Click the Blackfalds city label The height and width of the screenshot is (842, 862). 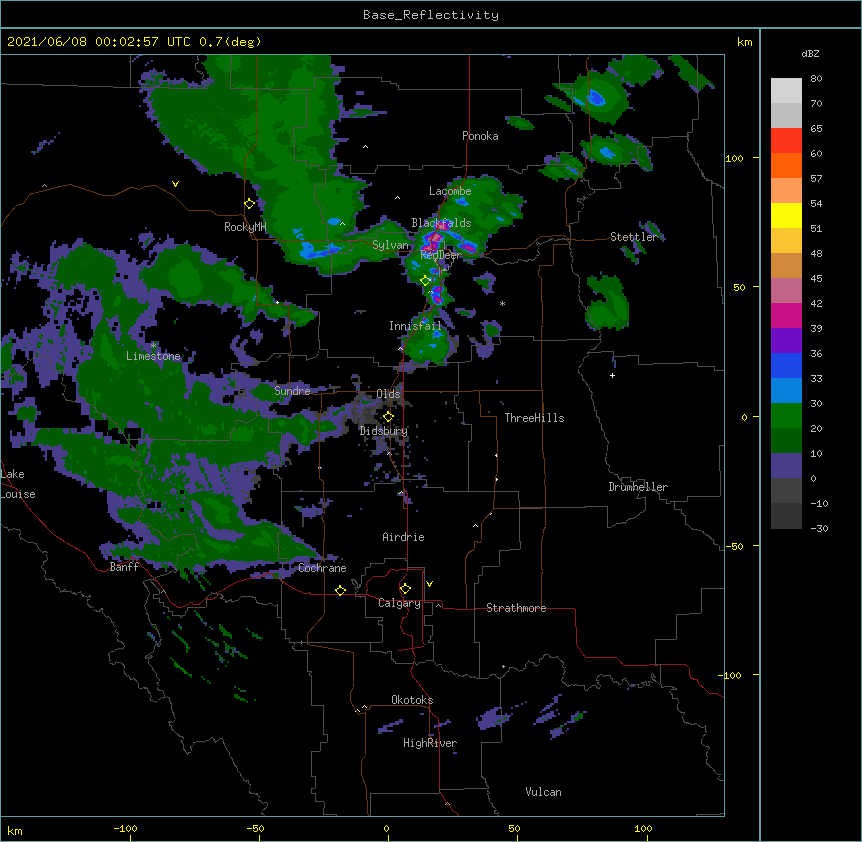[x=441, y=223]
